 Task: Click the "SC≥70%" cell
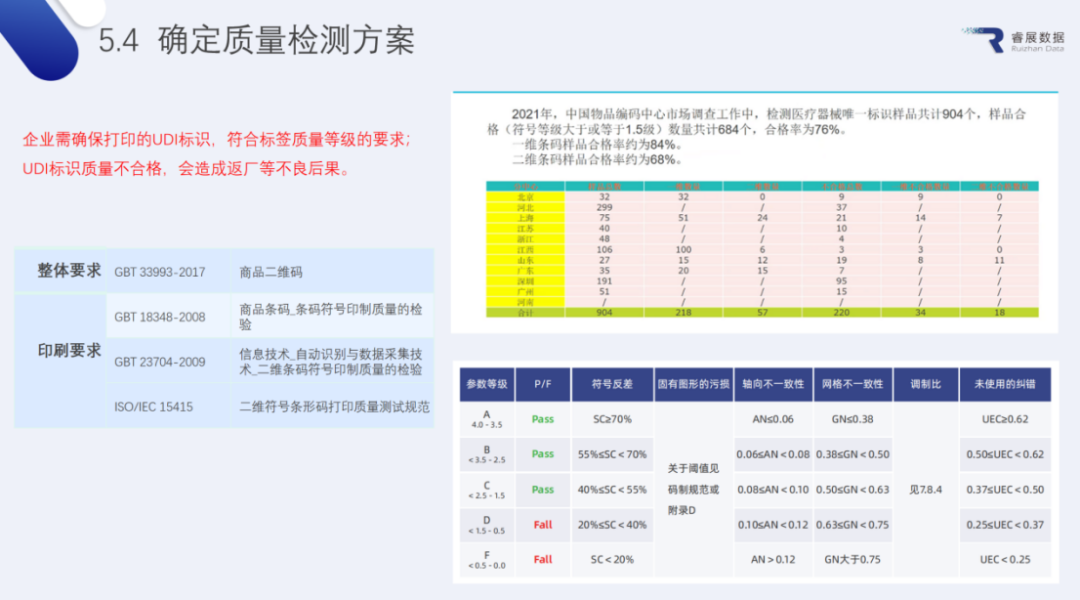611,419
